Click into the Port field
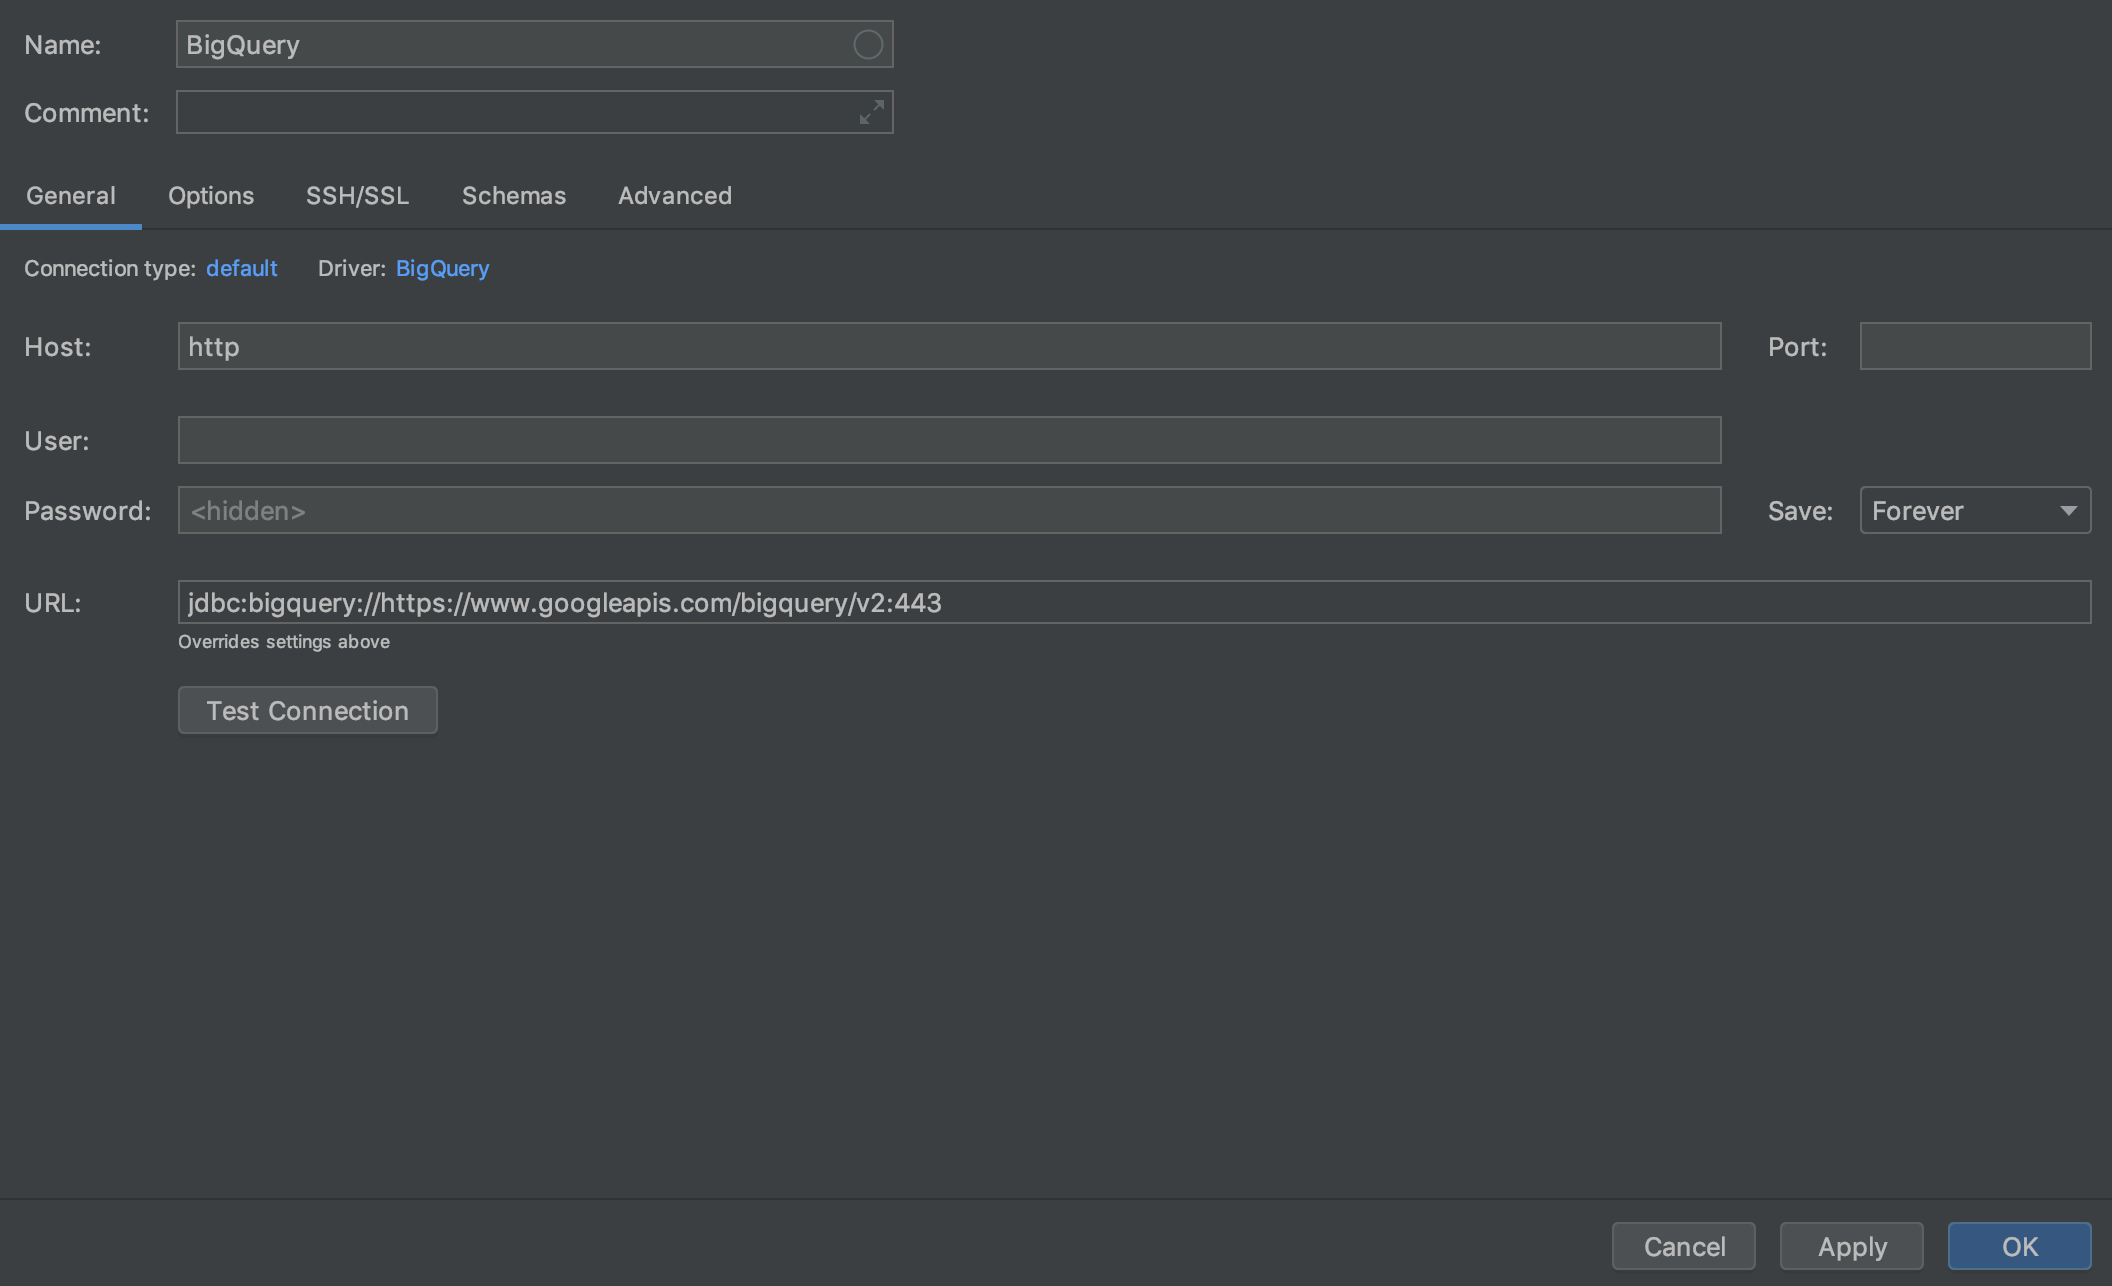 1975,346
